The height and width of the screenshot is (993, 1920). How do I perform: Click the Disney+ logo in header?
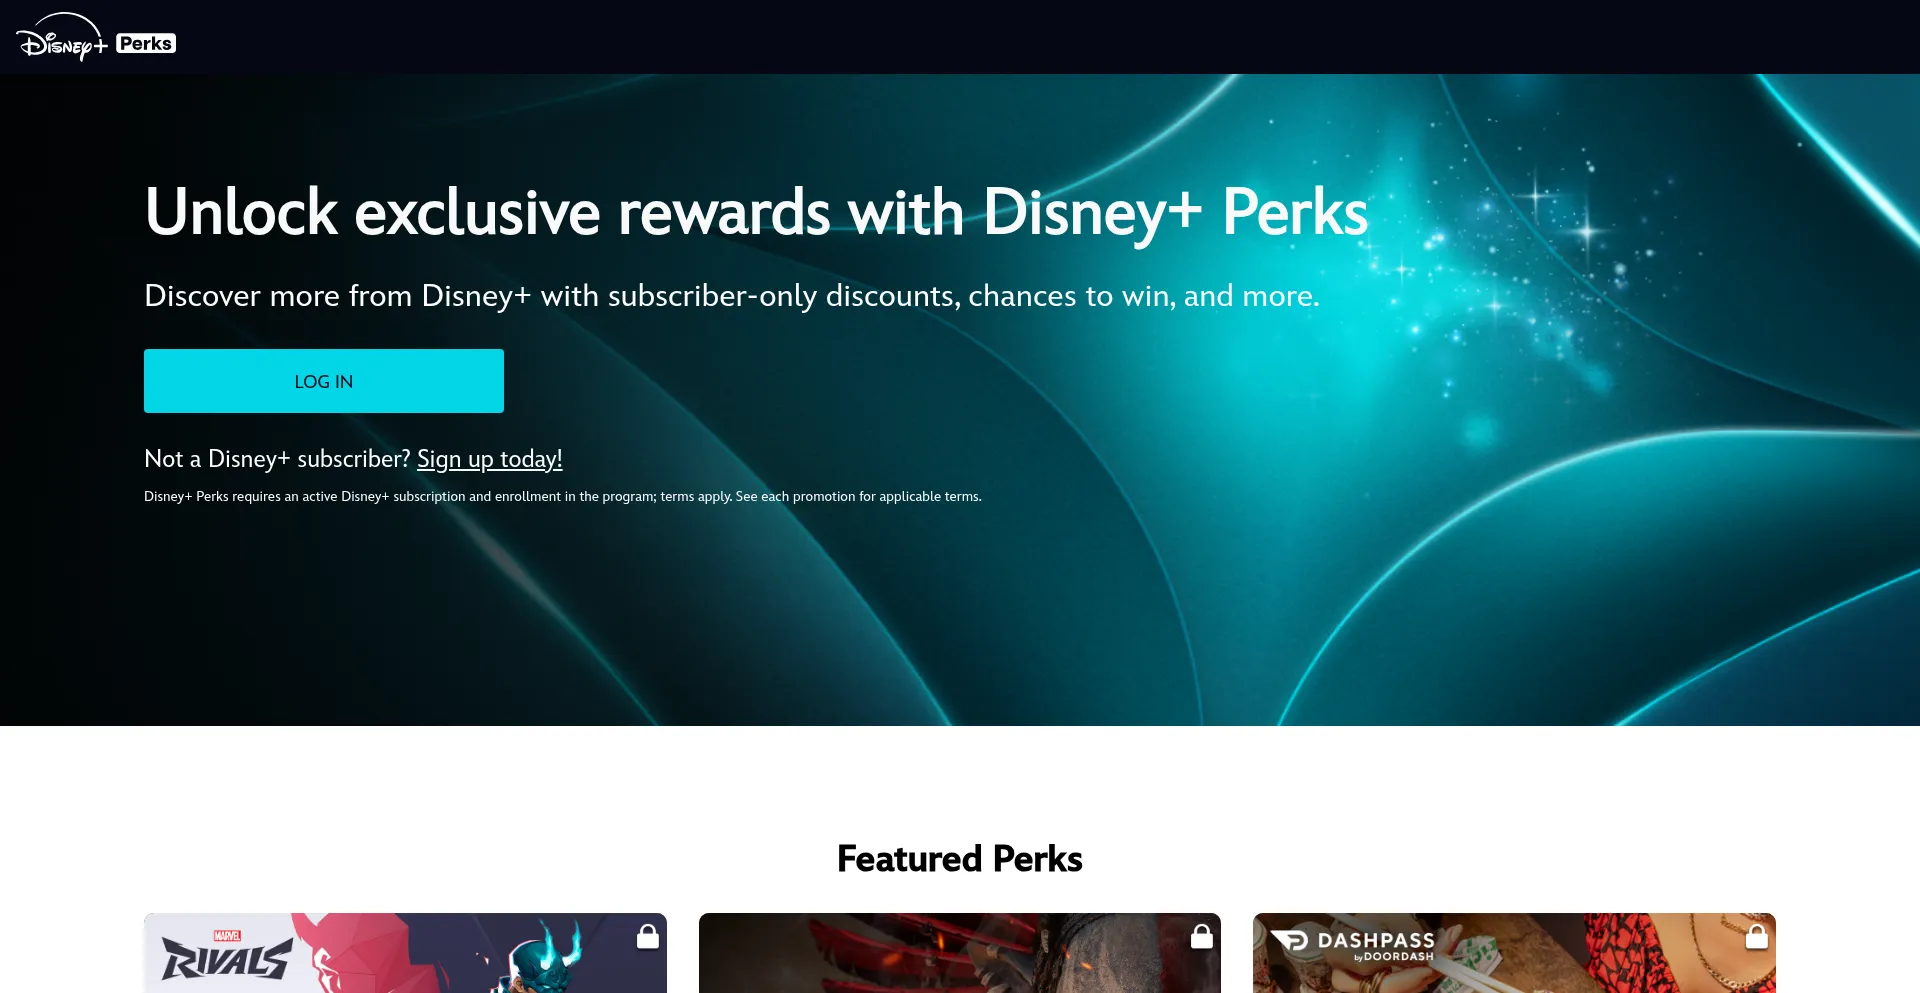coord(62,38)
